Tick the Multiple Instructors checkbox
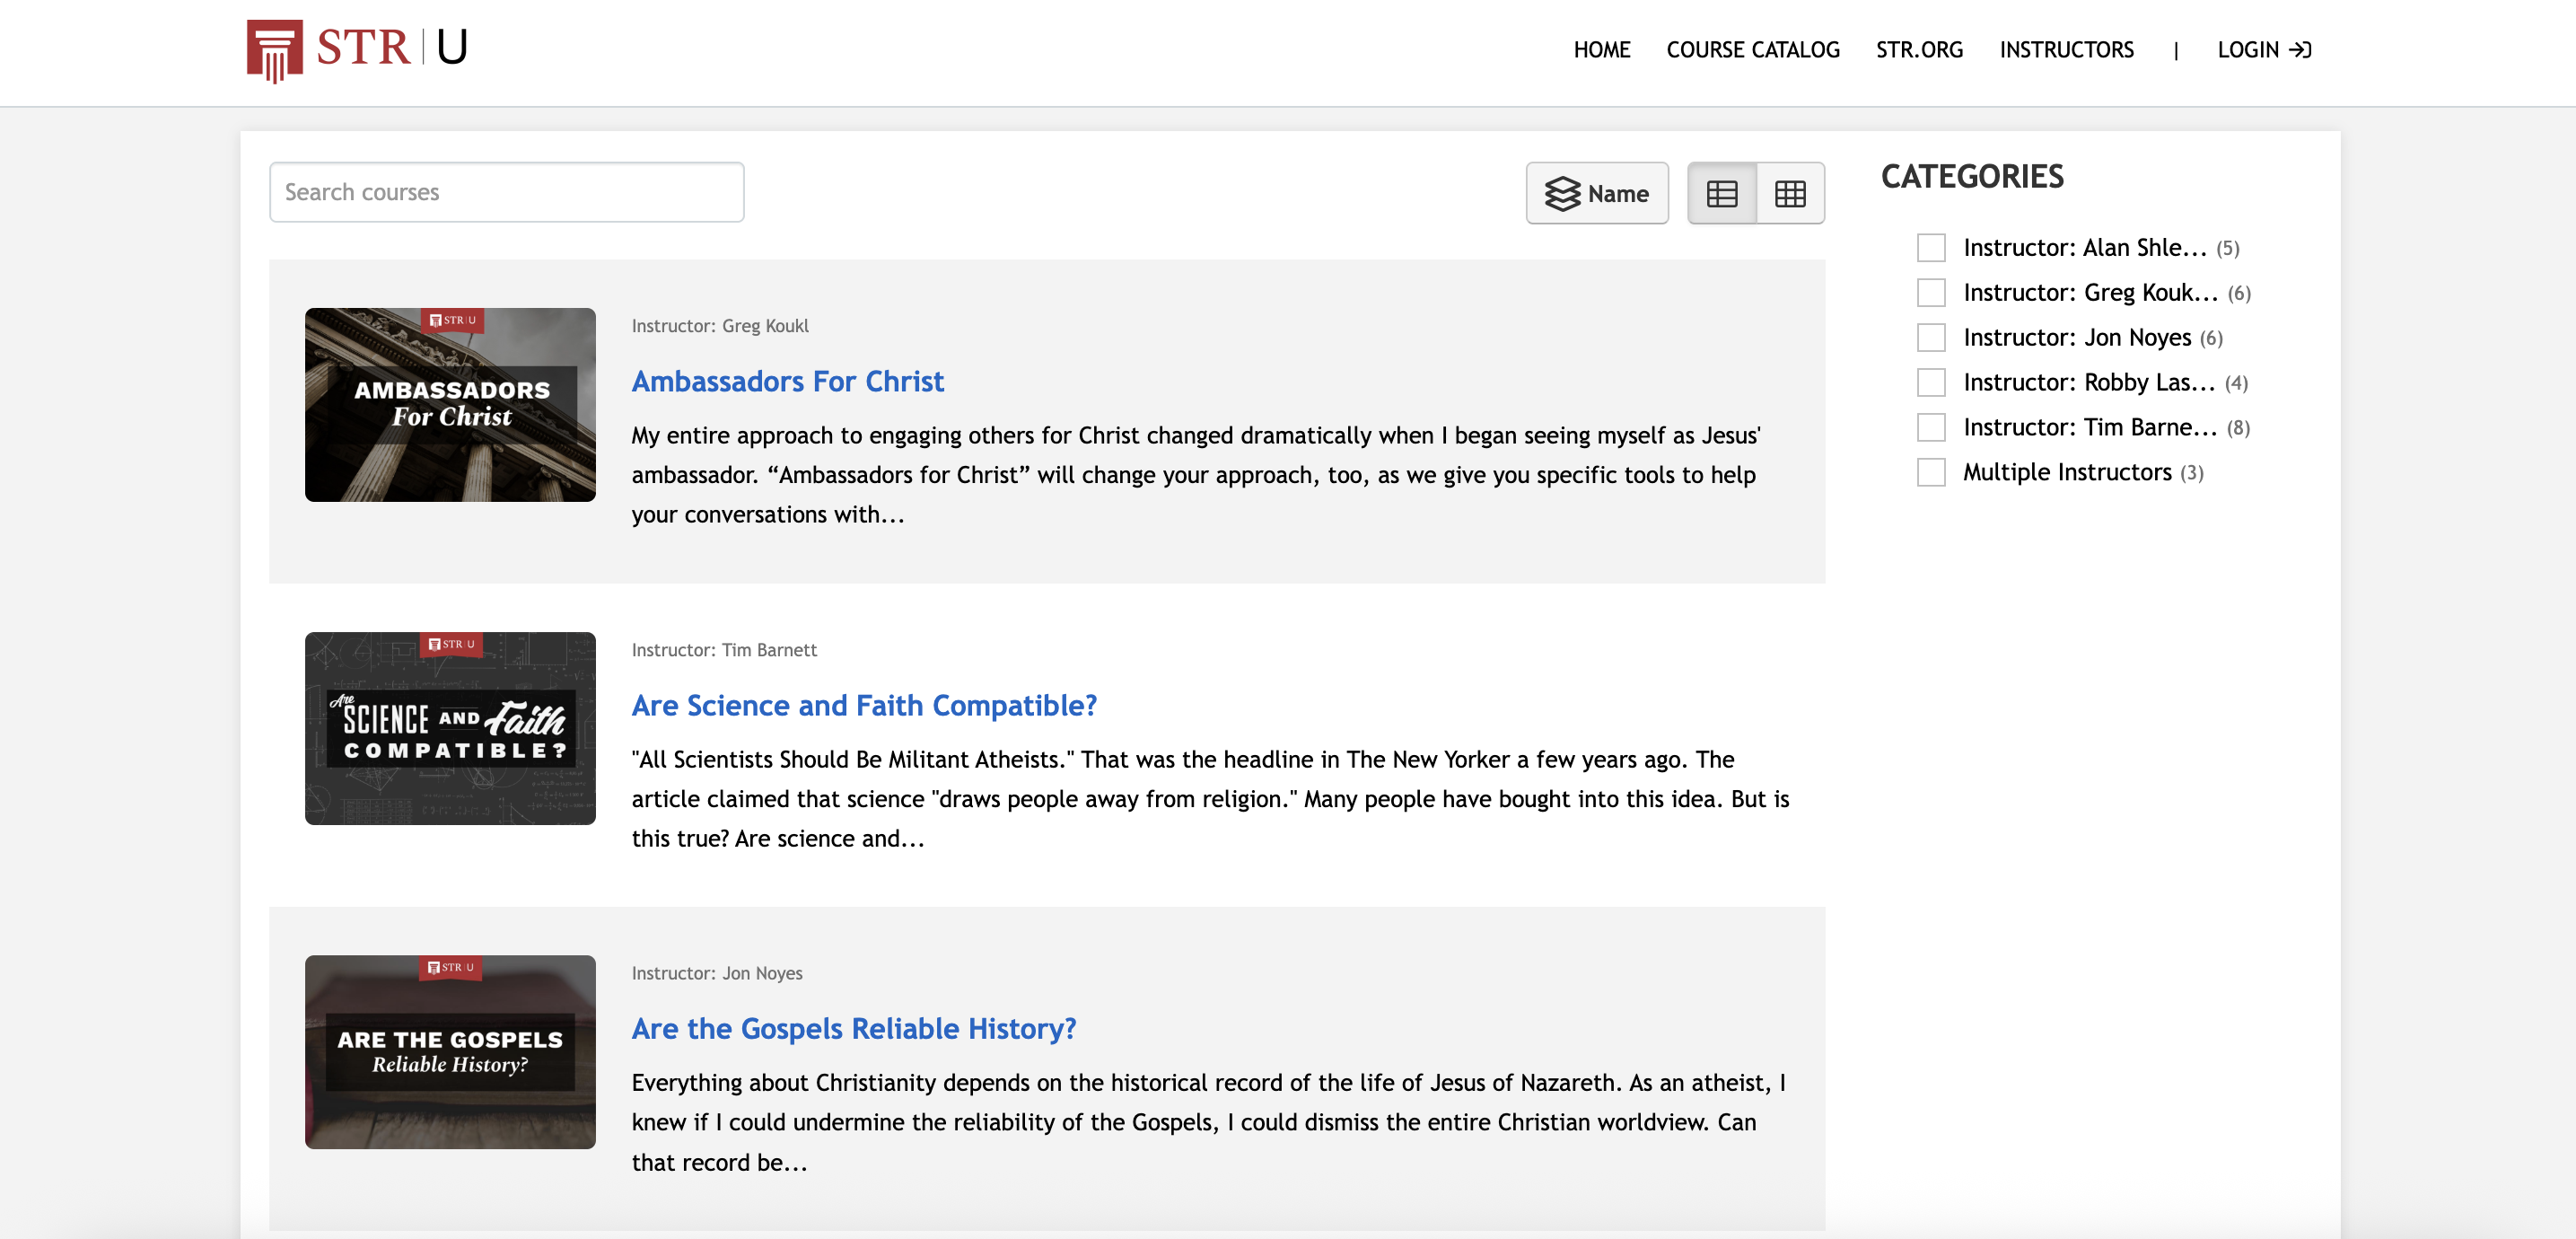This screenshot has width=2576, height=1239. click(1931, 472)
